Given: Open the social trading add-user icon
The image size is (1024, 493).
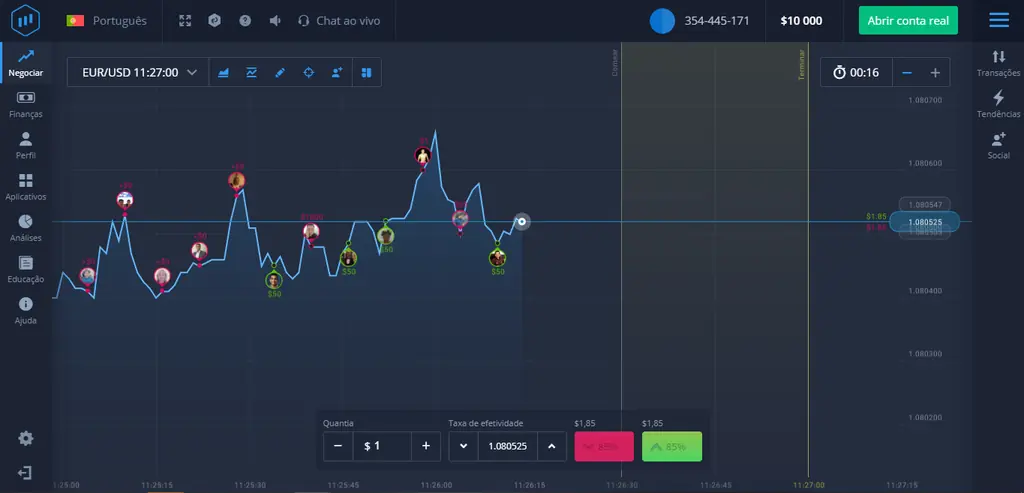Looking at the screenshot, I should [x=337, y=72].
